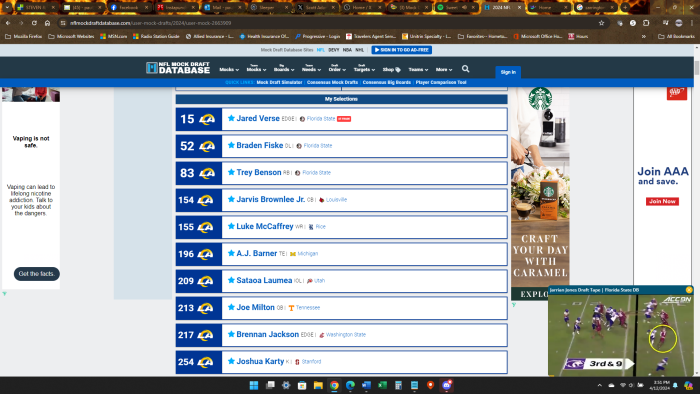Screen dimensions: 700x394
Task: Click the Rams logo on pick 154
Action: 205,200
